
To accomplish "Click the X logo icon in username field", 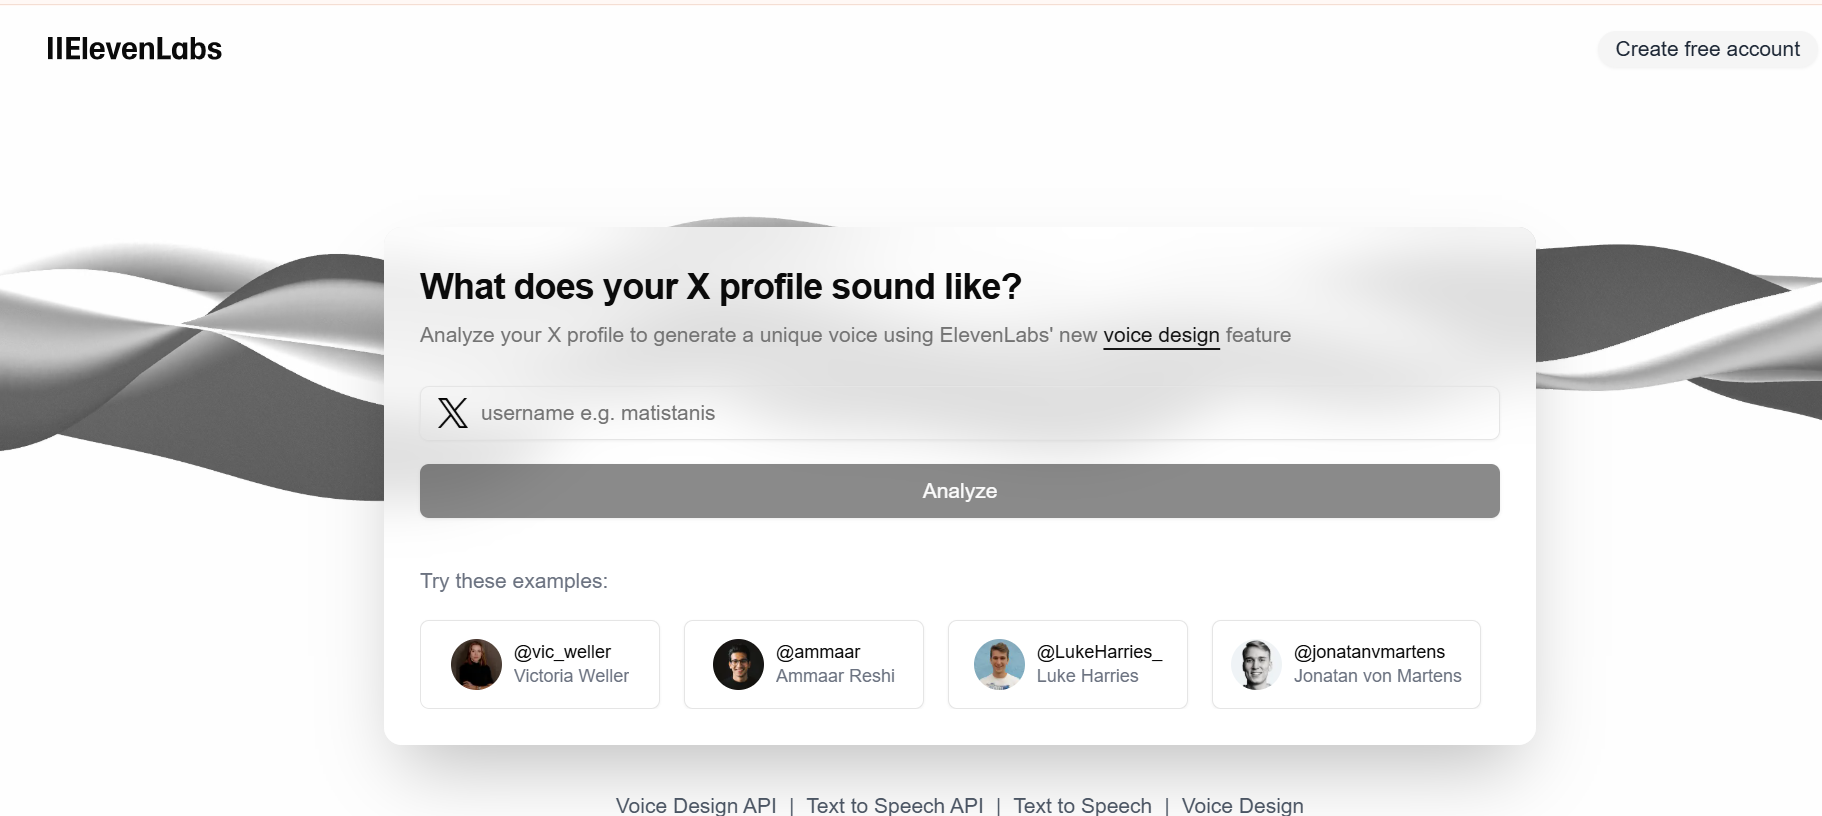I will click(453, 413).
